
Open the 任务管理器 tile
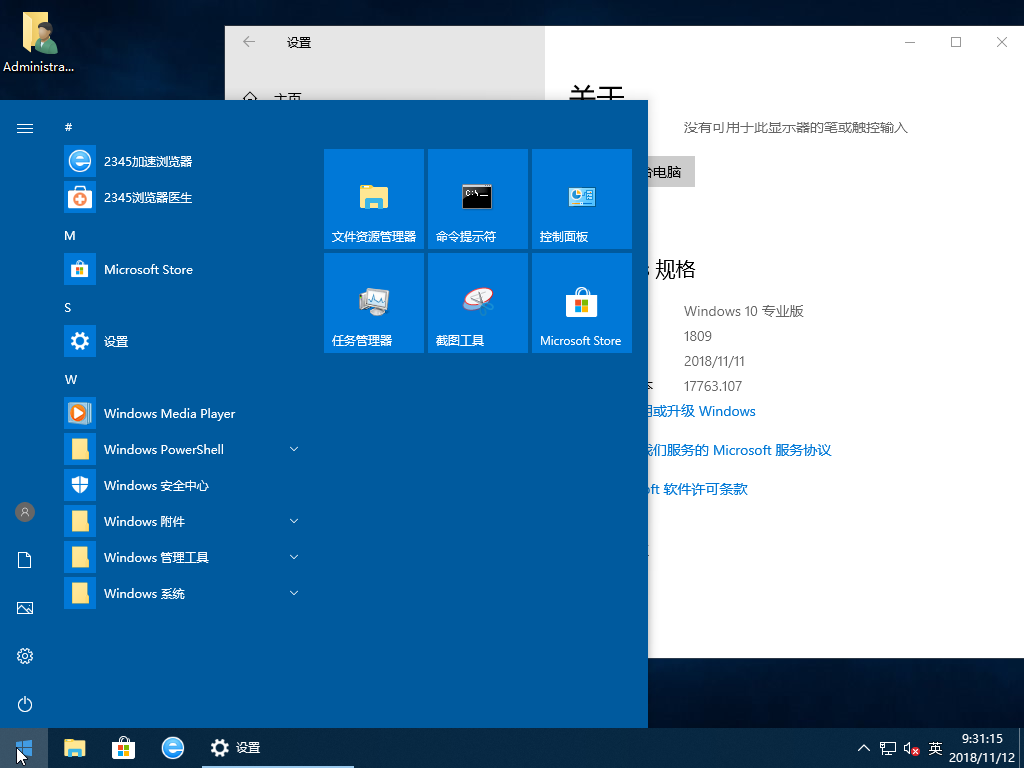tap(374, 303)
